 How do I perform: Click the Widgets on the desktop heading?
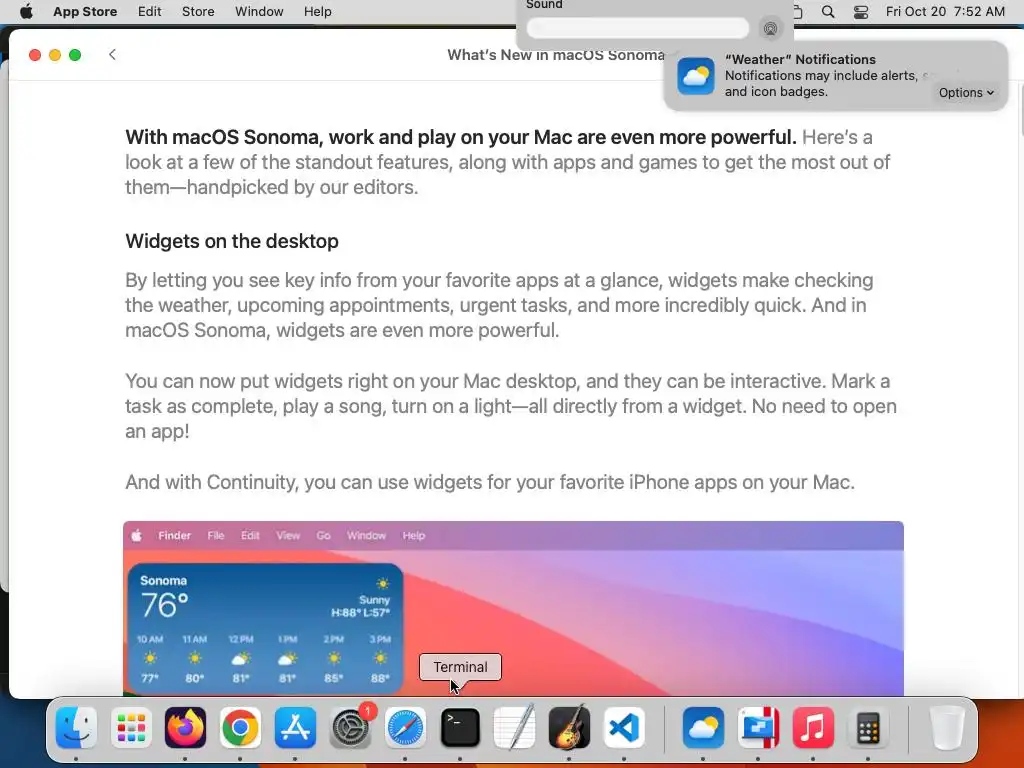point(232,241)
